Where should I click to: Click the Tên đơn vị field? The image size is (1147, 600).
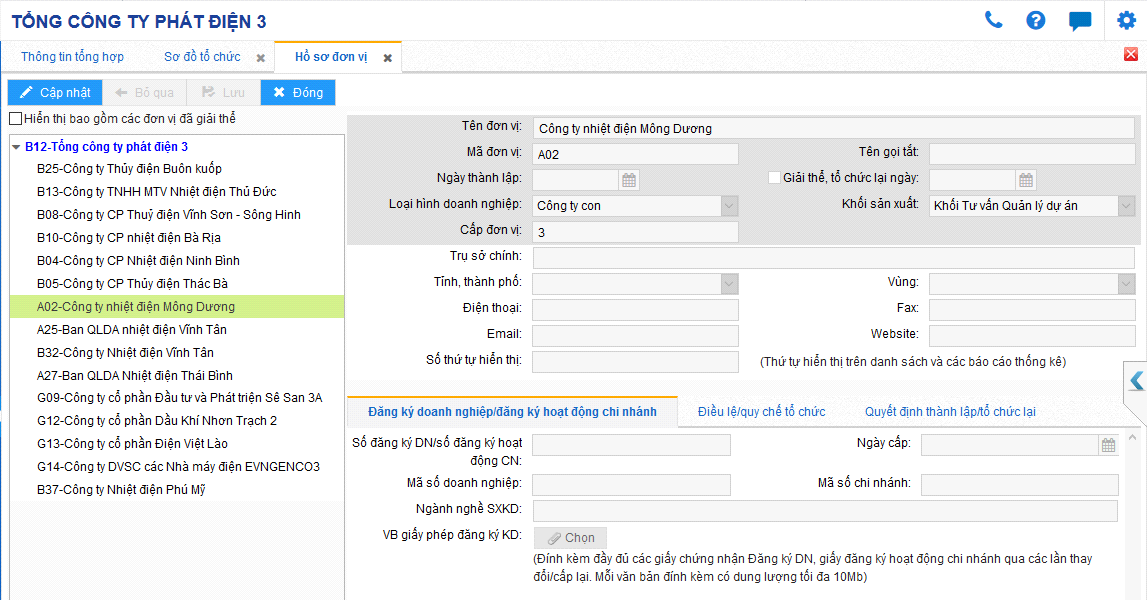834,129
